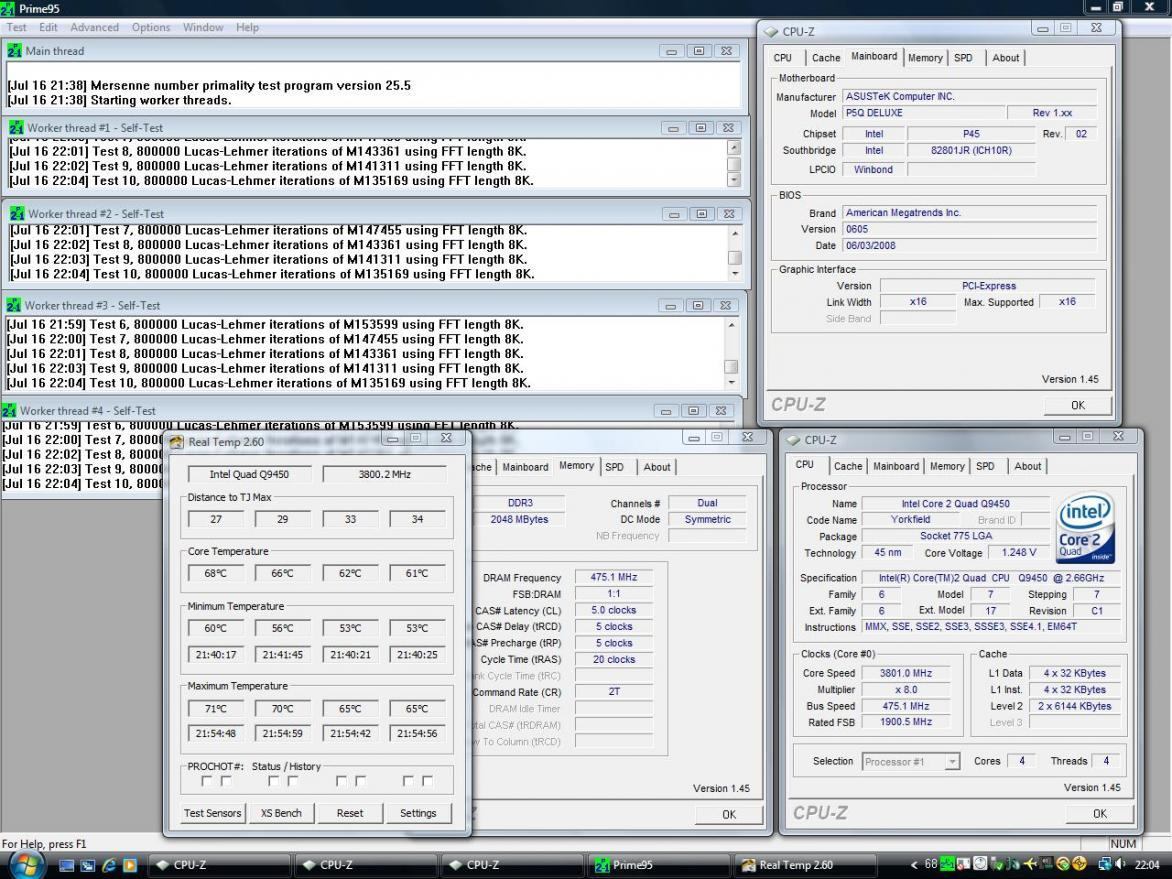Click the Multiplier value x 8.0
The image size is (1172, 879).
tap(906, 689)
